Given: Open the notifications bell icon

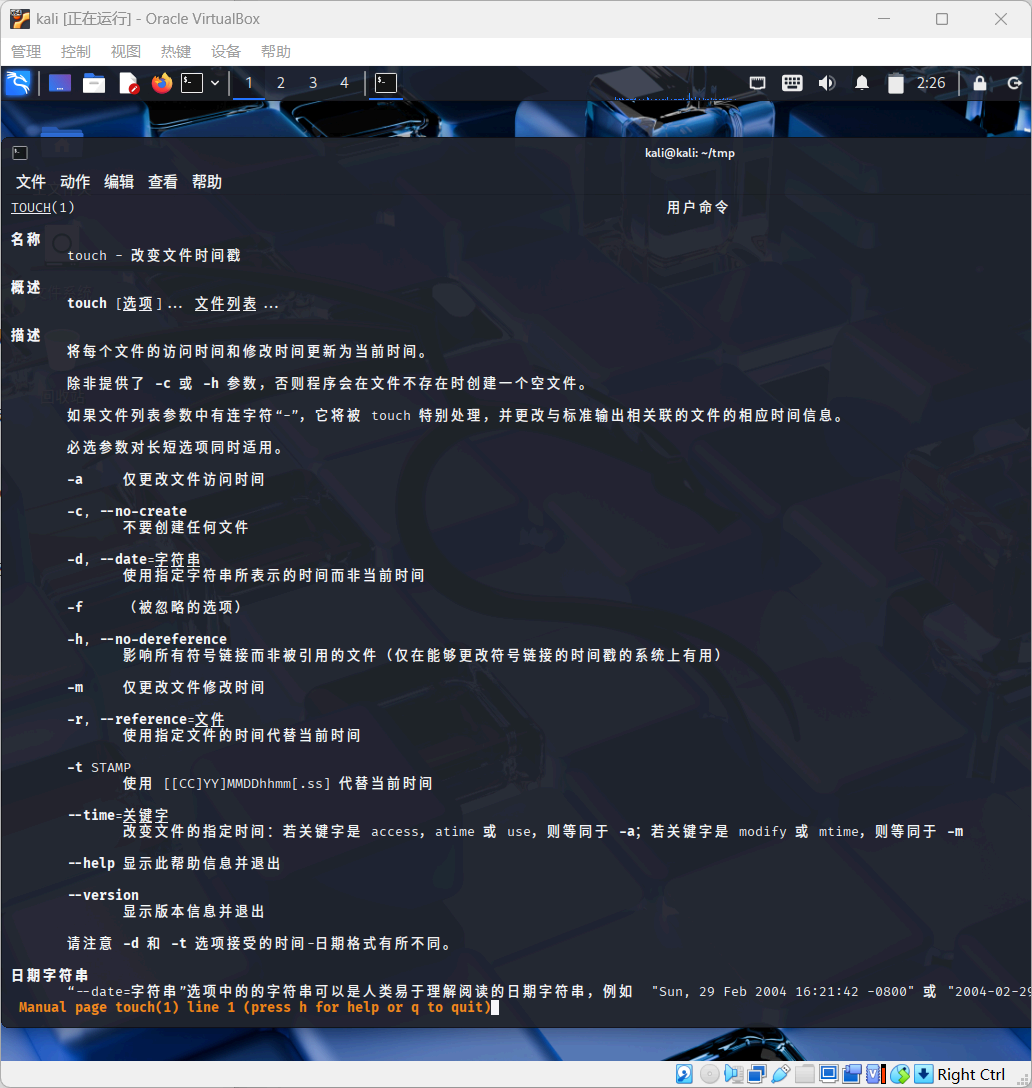Looking at the screenshot, I should (861, 83).
